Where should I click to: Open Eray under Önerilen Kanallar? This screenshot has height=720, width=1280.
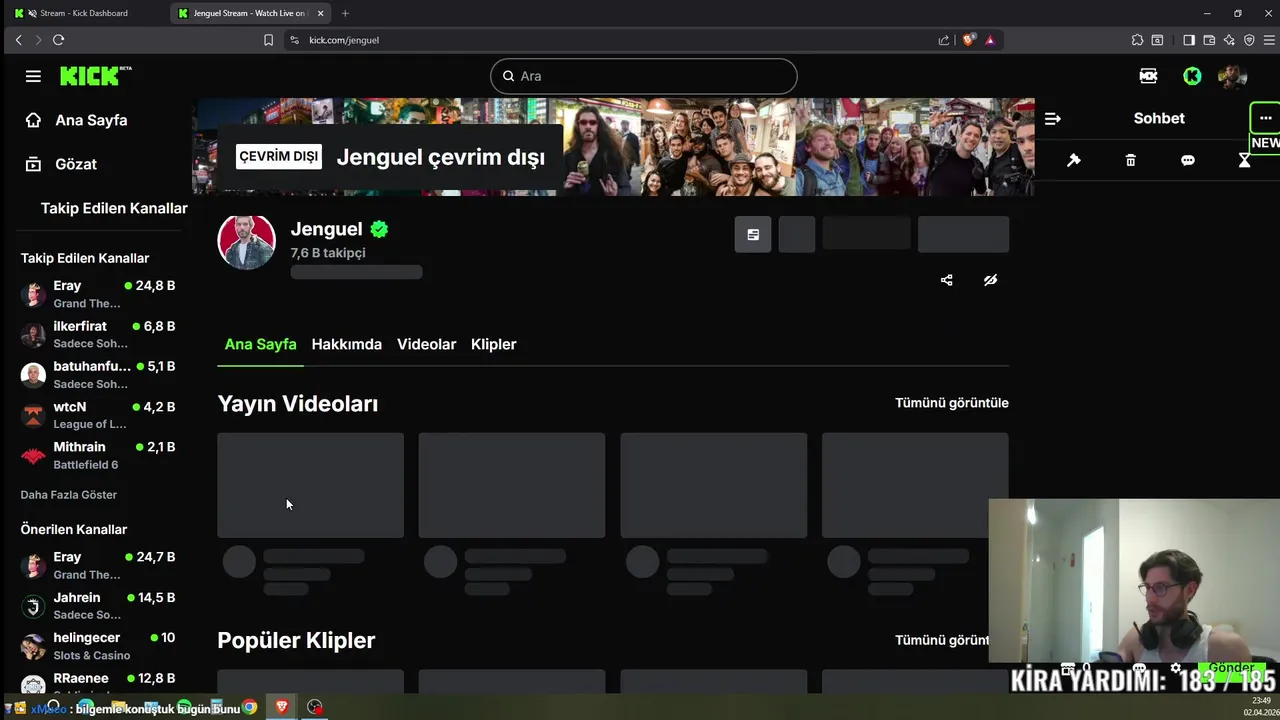pos(98,565)
